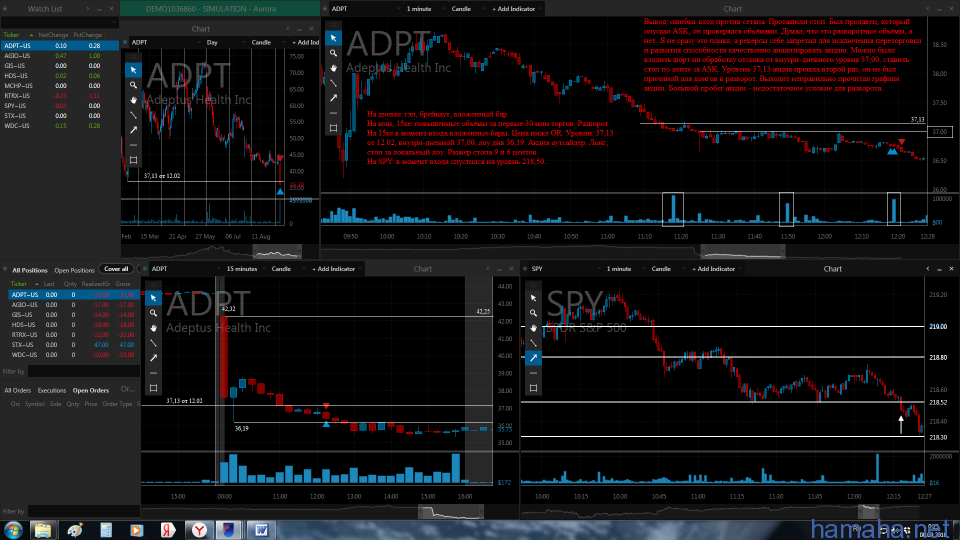Click range navigator thumb under ADPT Day chart
960x540 pixels.
(277, 251)
